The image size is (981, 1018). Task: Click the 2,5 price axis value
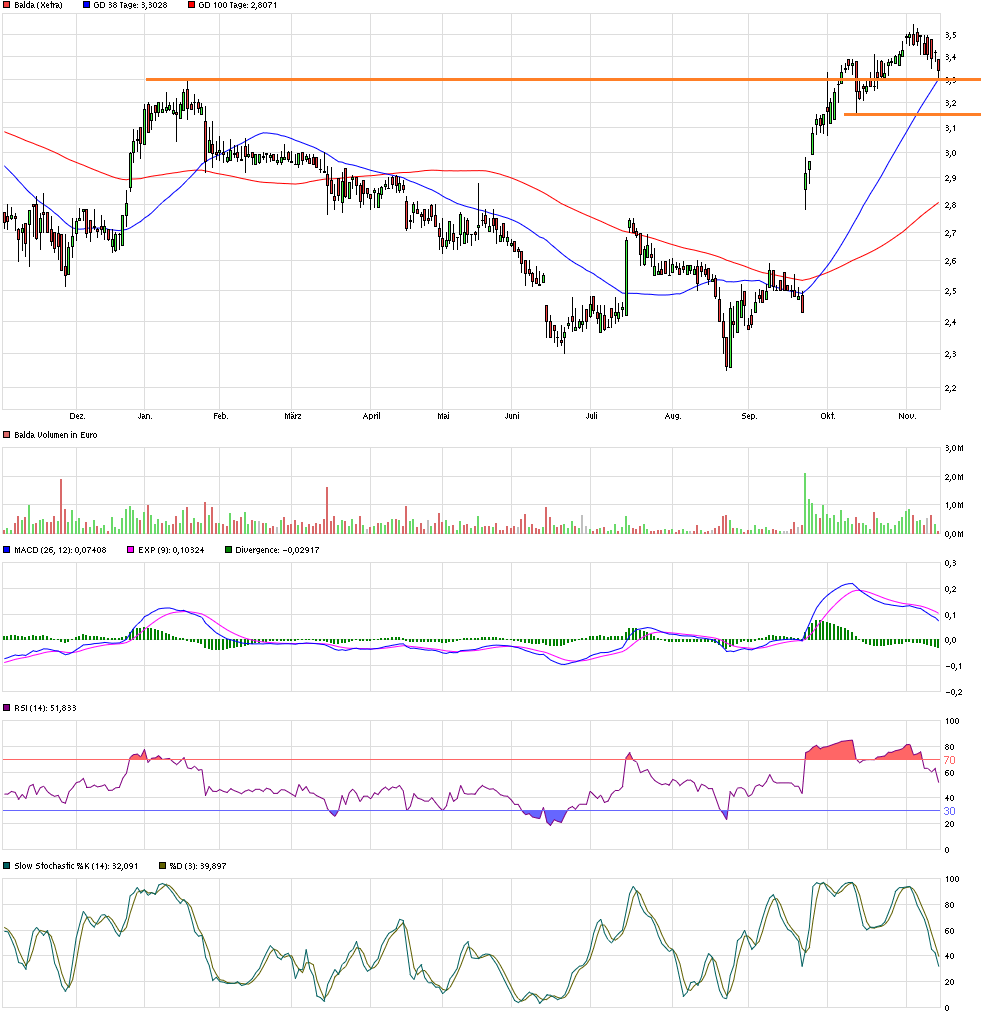tap(950, 291)
